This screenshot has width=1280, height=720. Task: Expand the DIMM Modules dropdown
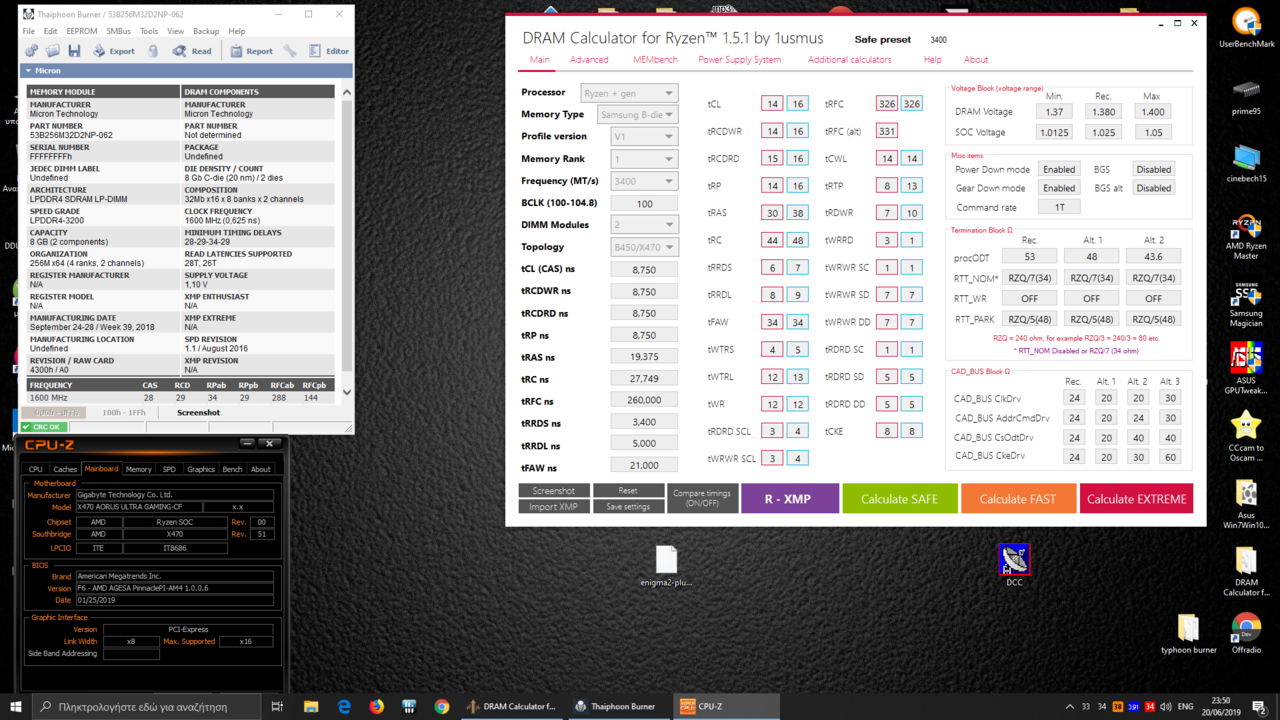(x=644, y=225)
